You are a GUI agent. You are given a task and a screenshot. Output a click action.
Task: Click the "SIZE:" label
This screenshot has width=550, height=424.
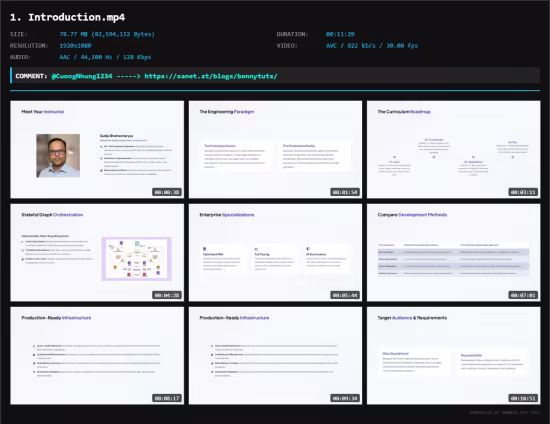(x=19, y=34)
